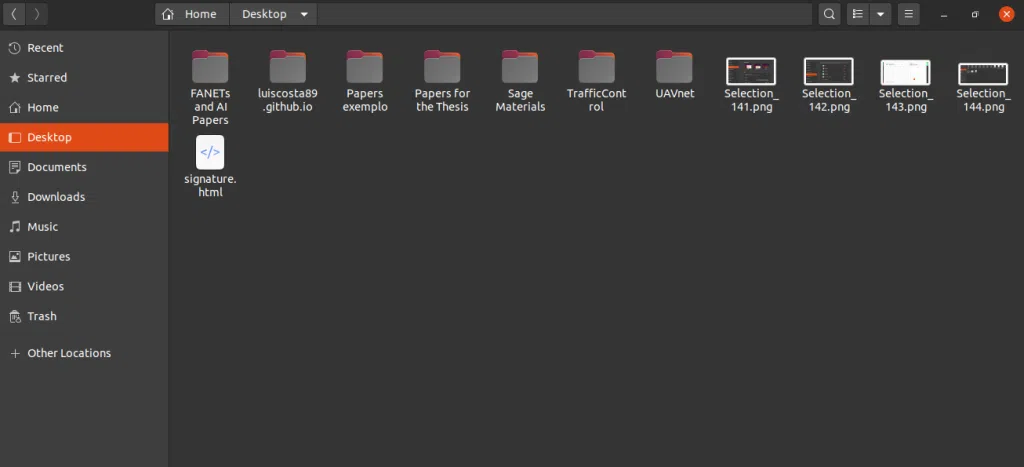Screen dimensions: 1024x467
Task: Click the Documents page icon
Action: pyautogui.click(x=14, y=167)
